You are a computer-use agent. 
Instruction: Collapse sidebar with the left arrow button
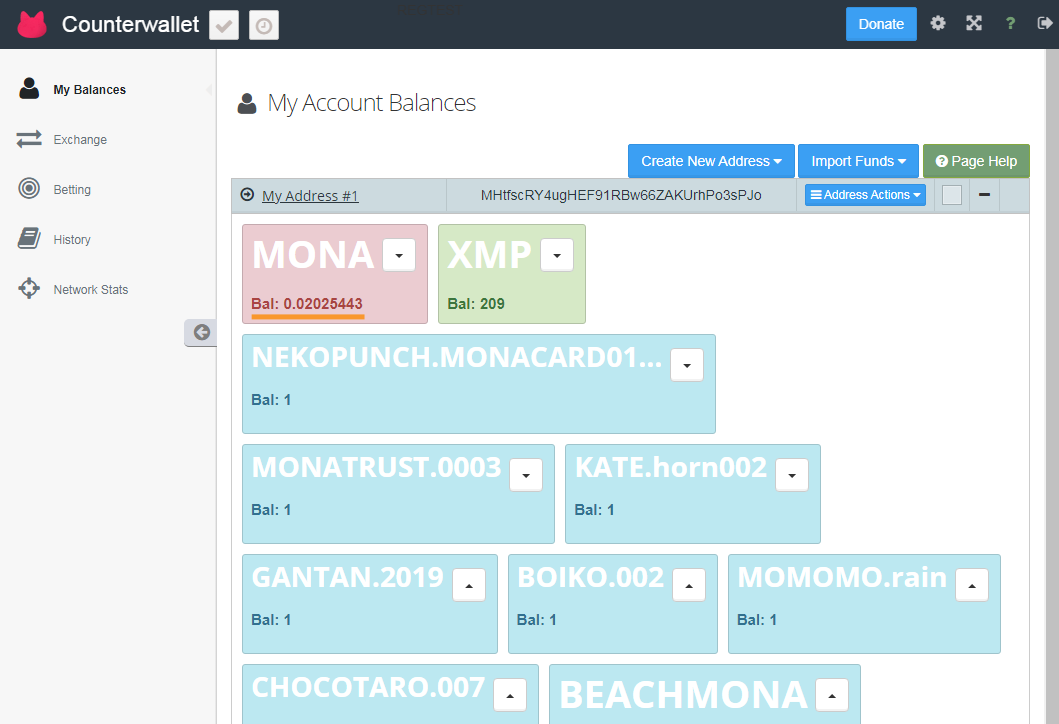click(x=201, y=333)
